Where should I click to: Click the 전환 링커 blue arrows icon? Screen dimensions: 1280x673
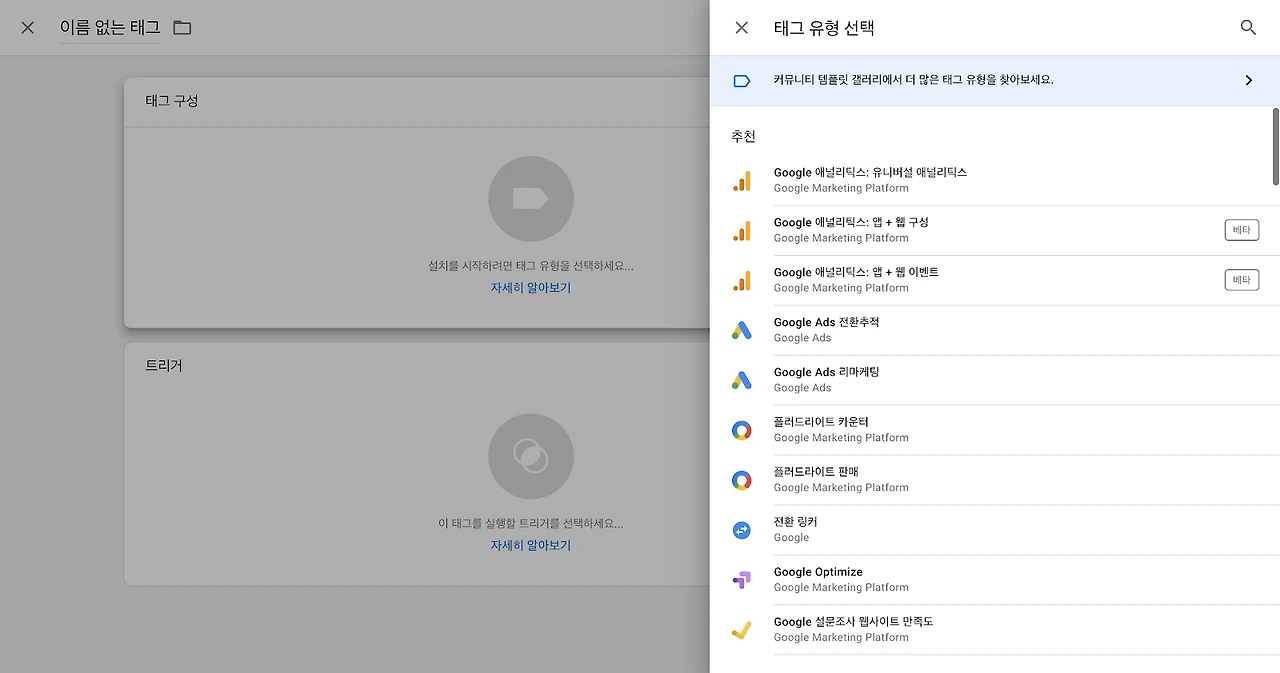(741, 530)
